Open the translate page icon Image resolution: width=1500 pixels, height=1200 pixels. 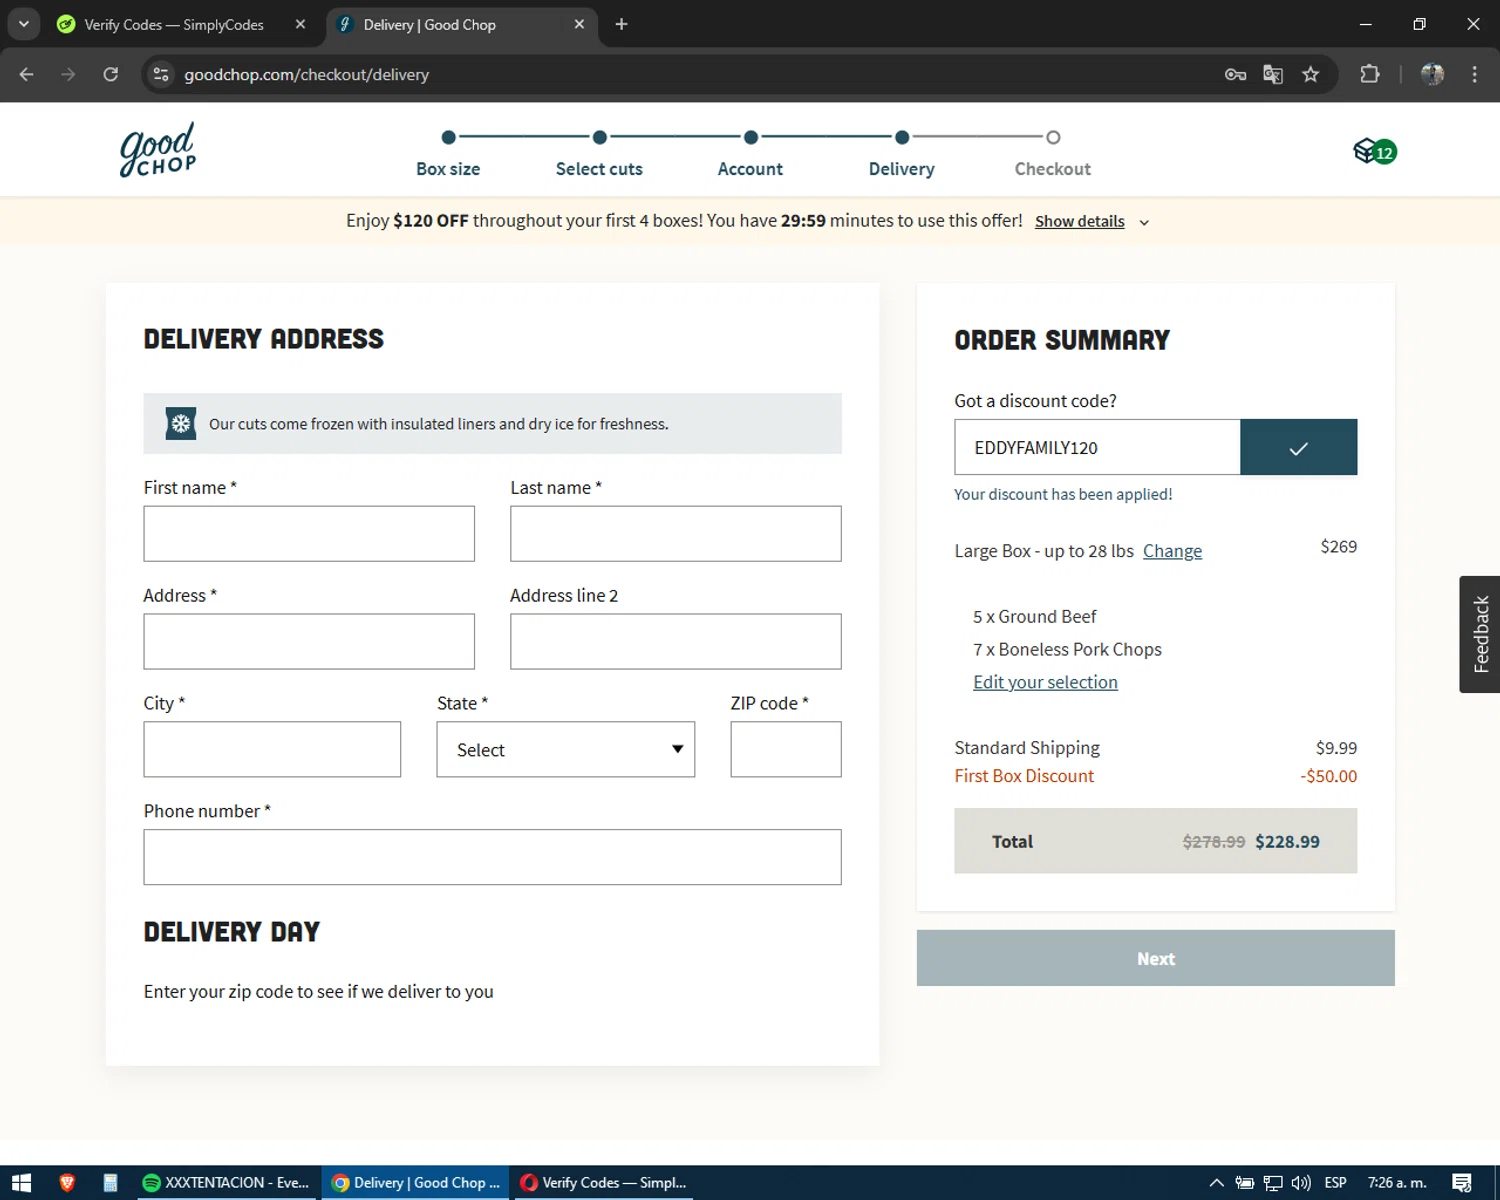1273,74
